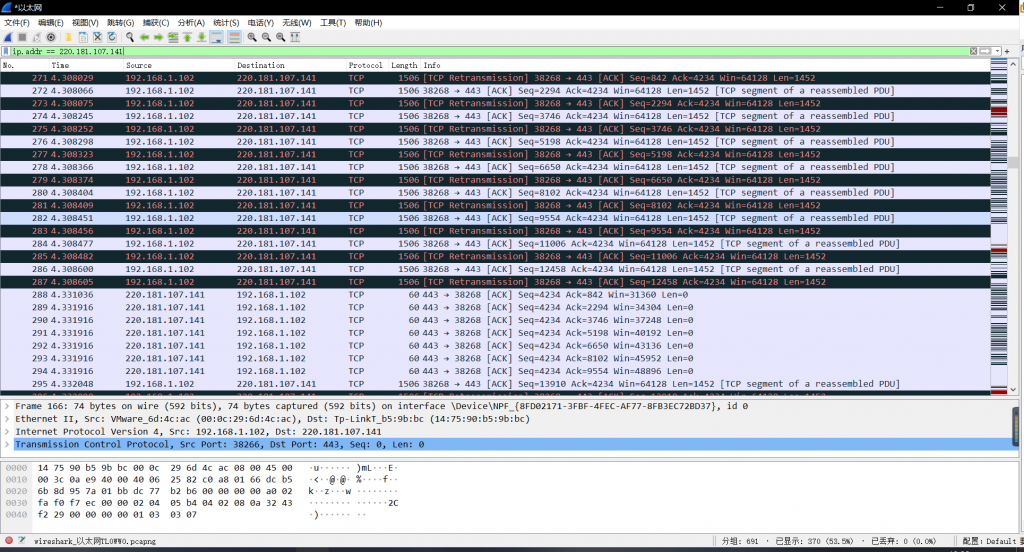Sort by the Source column header

click(179, 65)
